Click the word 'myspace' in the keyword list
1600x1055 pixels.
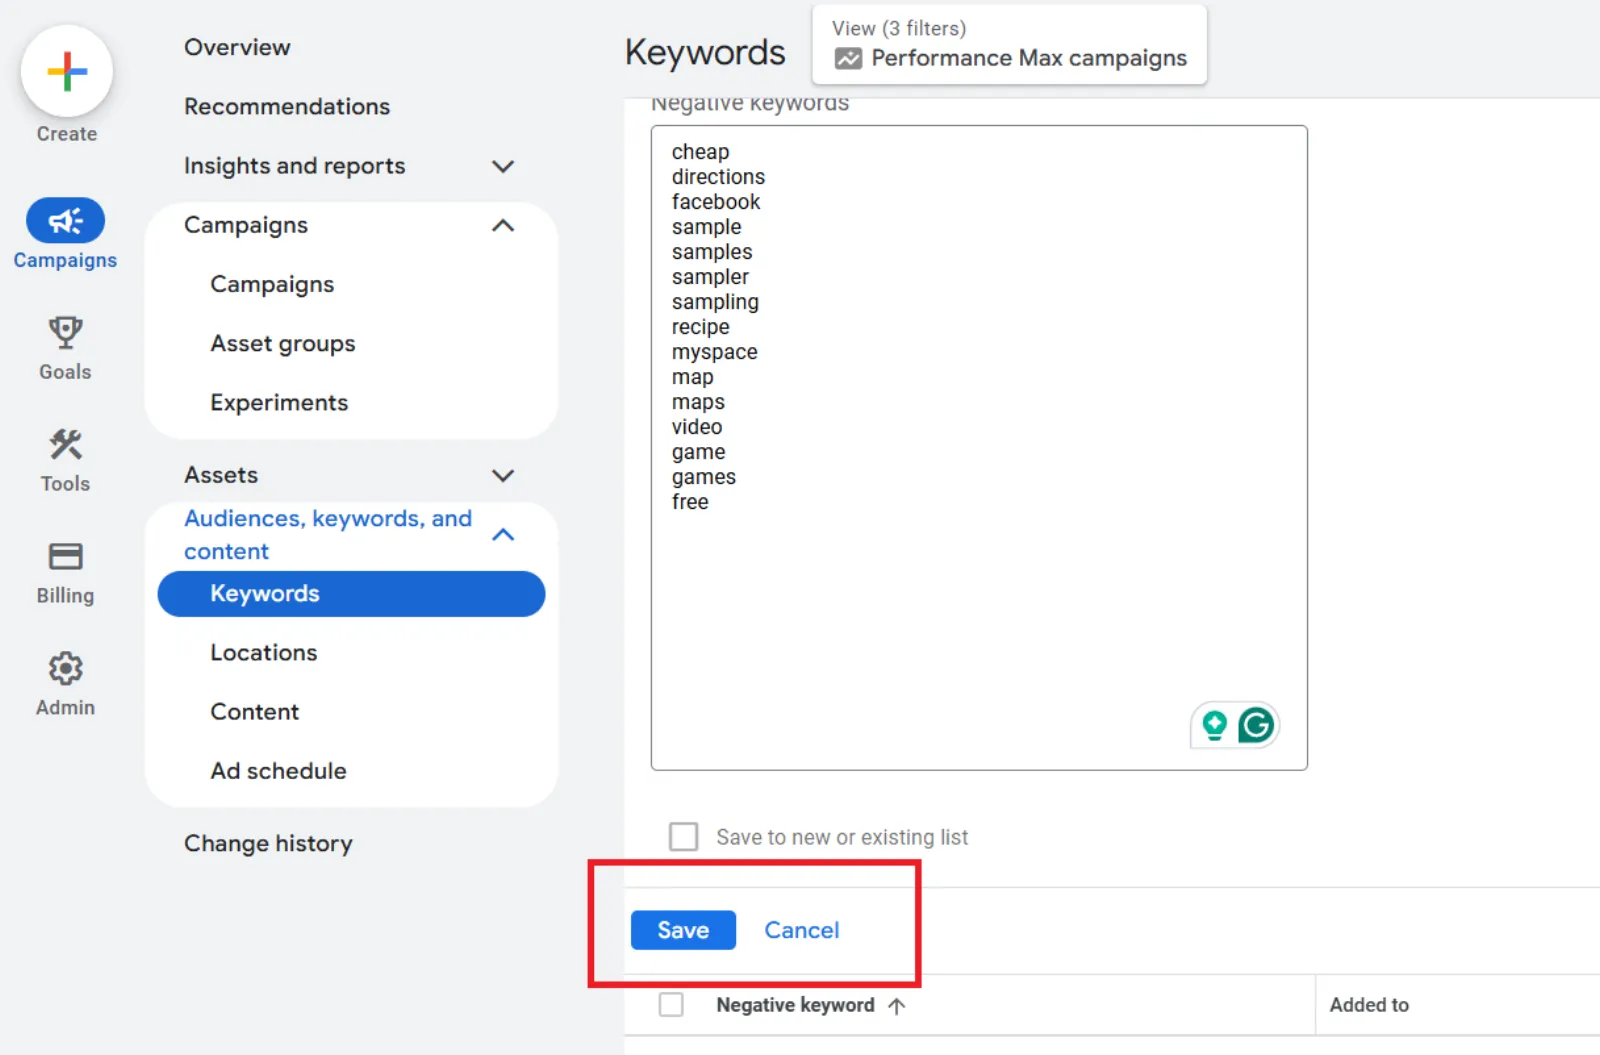(x=714, y=352)
